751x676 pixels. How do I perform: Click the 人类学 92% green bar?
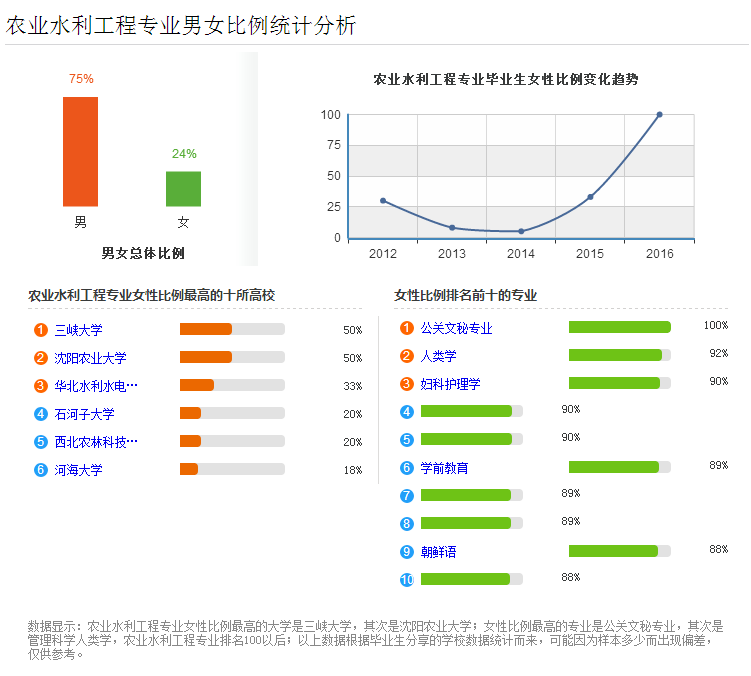620,355
